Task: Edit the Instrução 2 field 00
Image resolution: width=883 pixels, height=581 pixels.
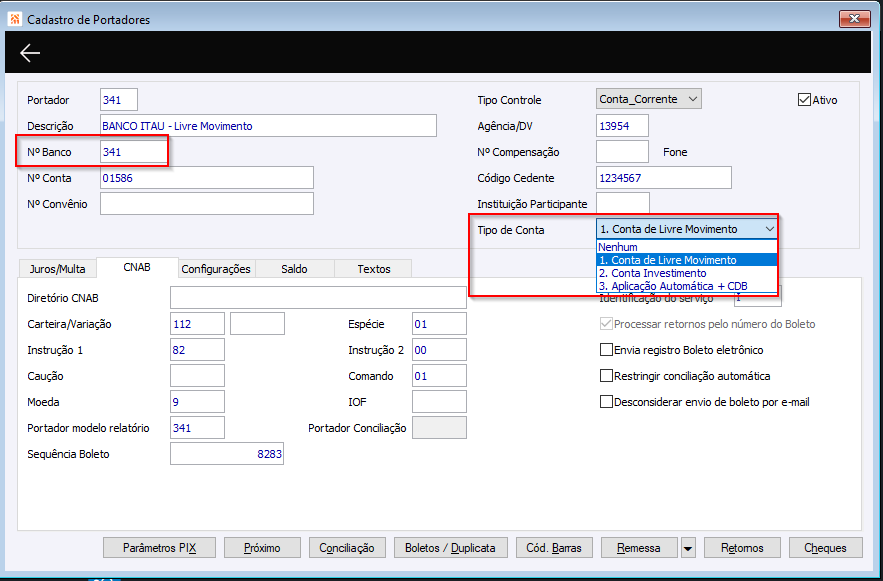Action: [x=439, y=350]
